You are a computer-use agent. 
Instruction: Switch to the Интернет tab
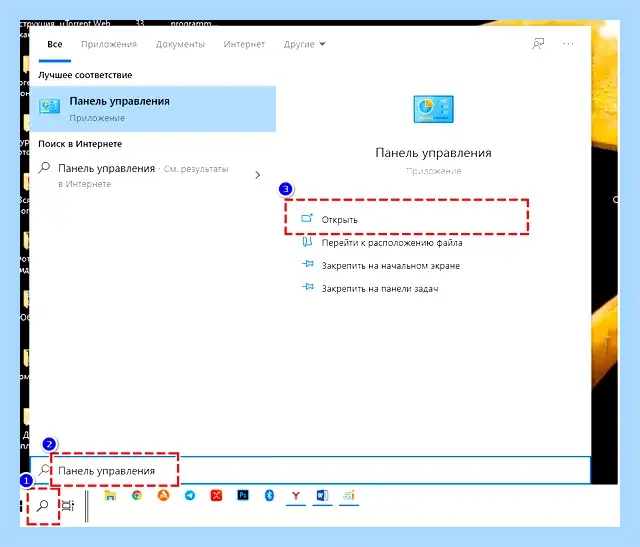click(x=244, y=44)
